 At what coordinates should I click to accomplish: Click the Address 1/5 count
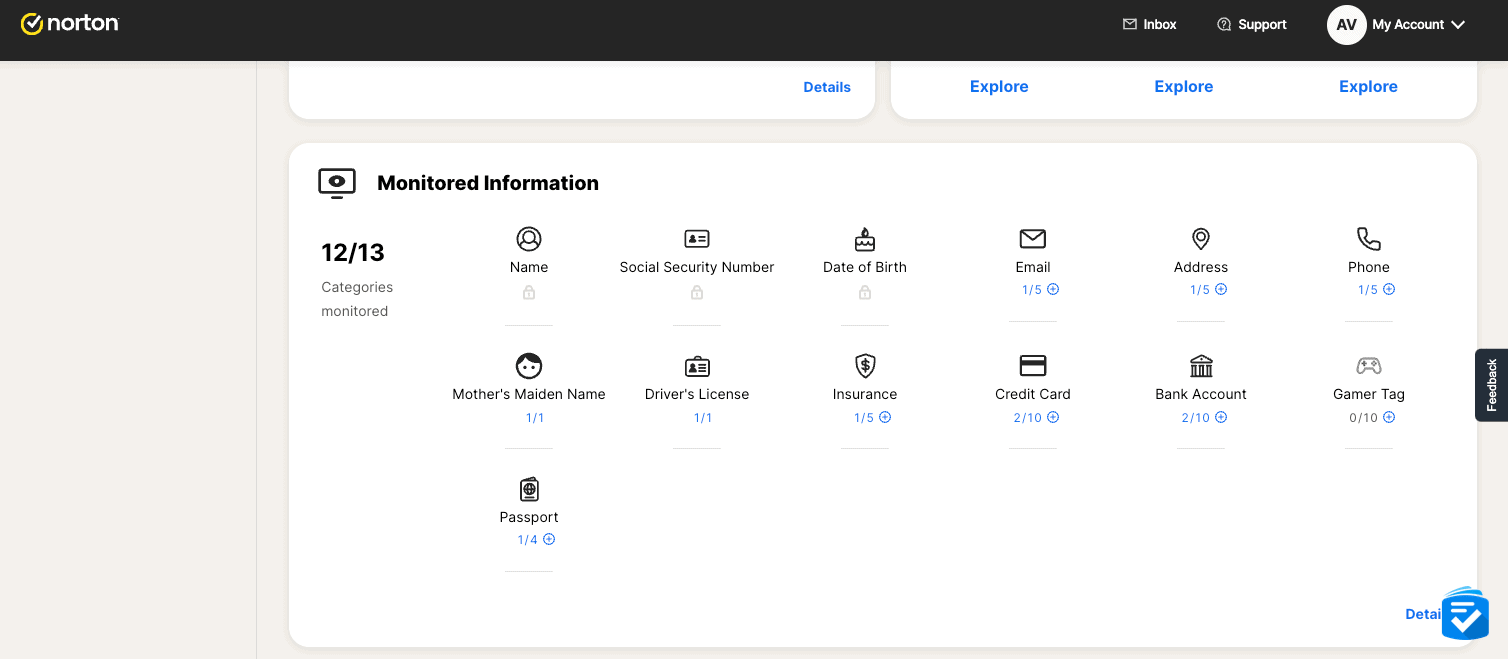(x=1199, y=290)
